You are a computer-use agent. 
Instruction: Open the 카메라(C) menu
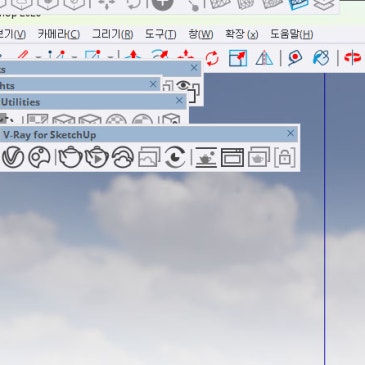click(x=59, y=34)
